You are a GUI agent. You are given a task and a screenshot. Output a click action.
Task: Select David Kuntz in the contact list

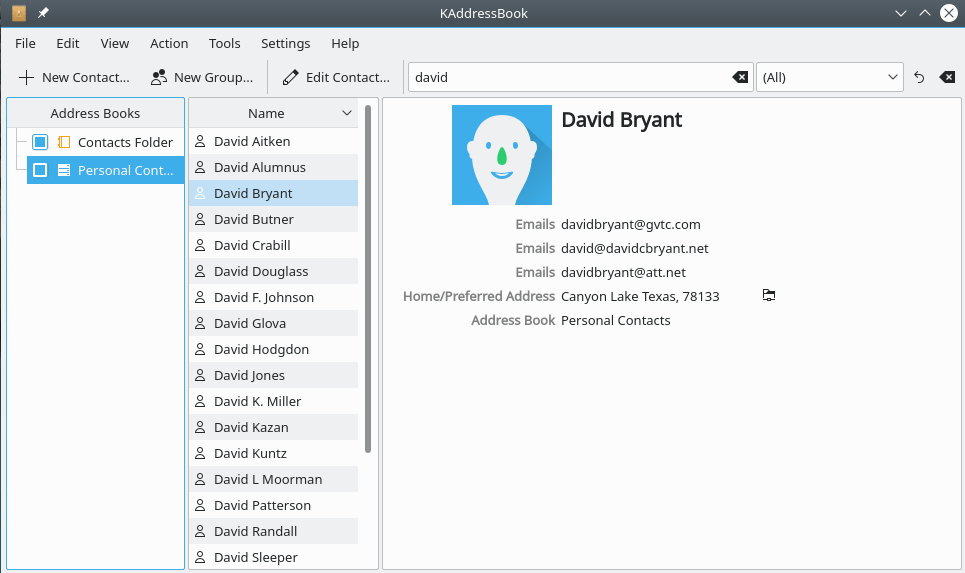273,454
